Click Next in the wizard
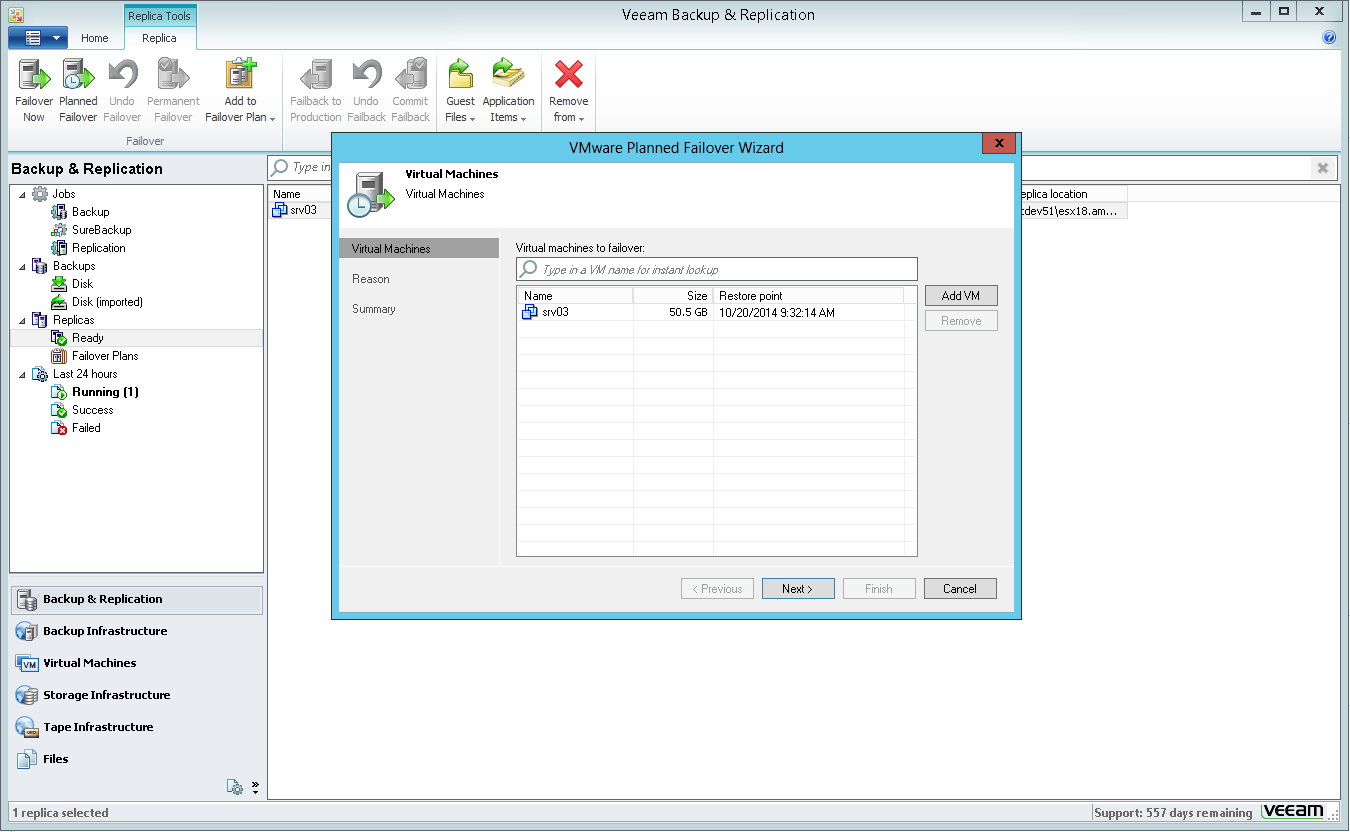Image resolution: width=1350 pixels, height=832 pixels. tap(798, 589)
